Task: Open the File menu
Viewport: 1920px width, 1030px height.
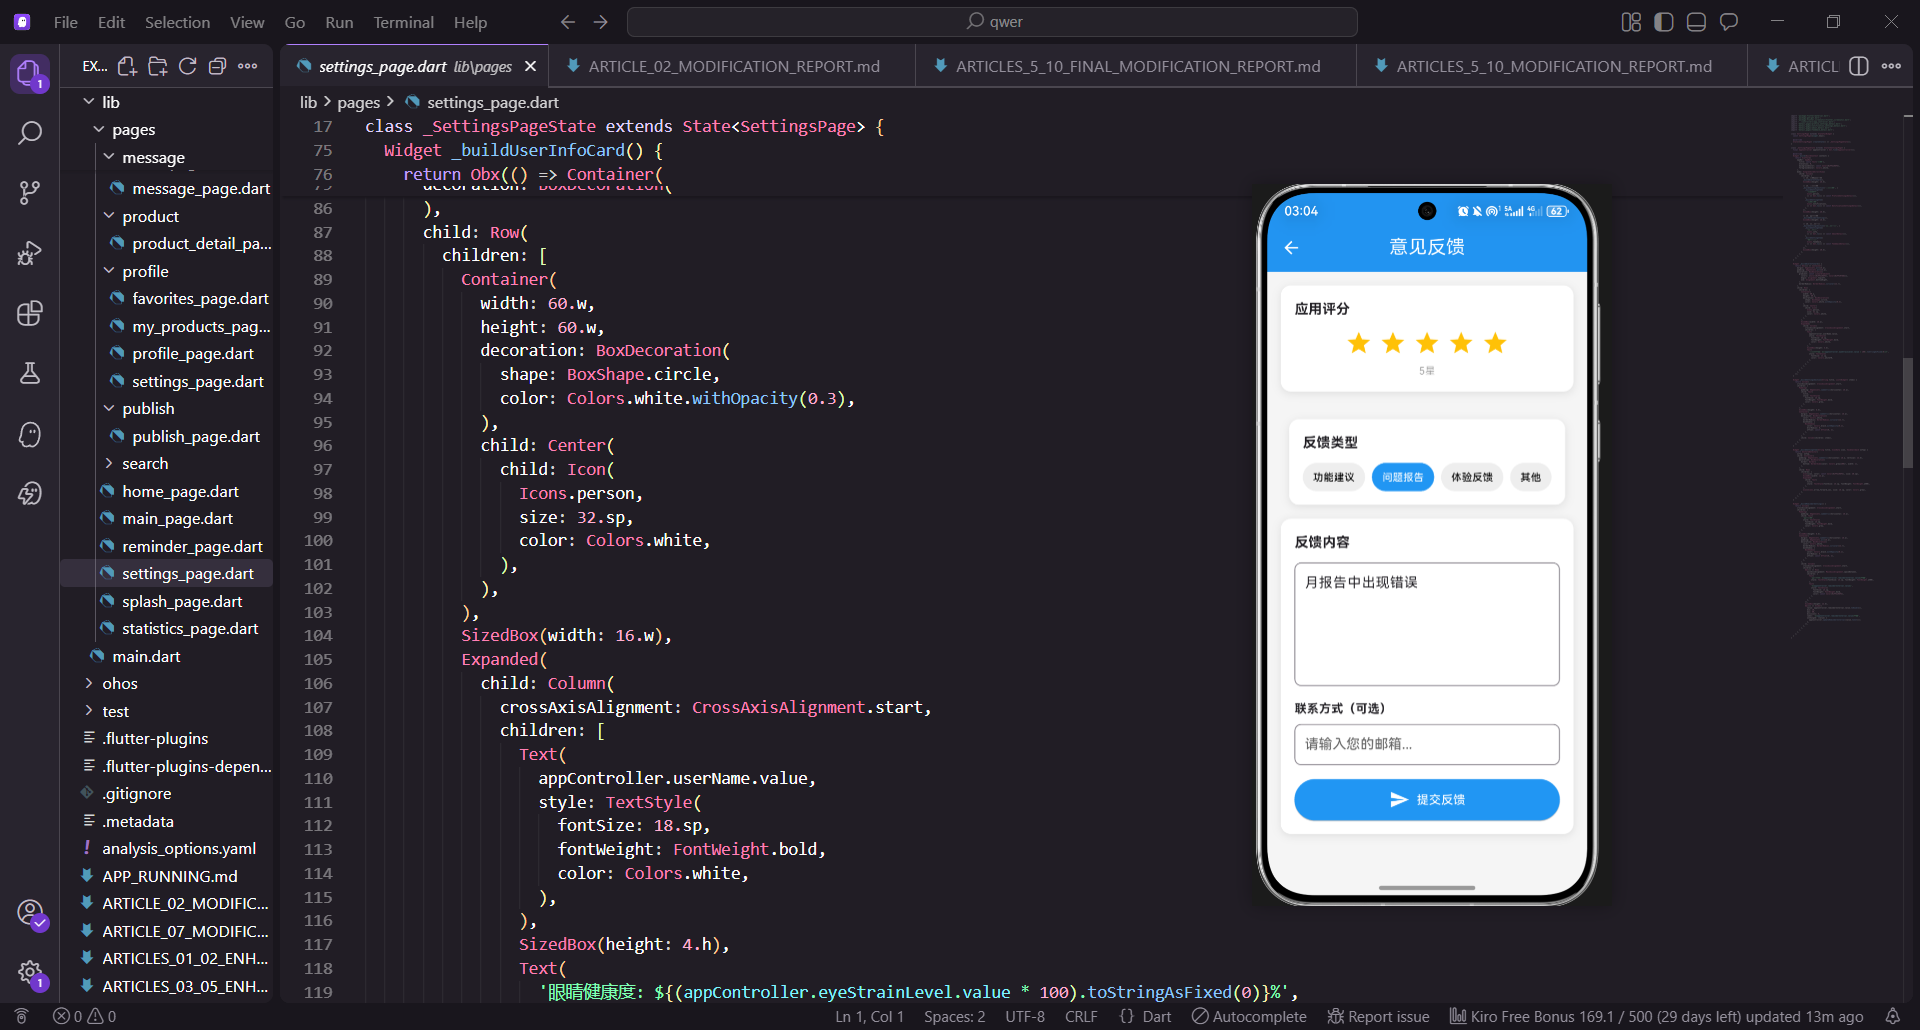Action: [x=66, y=22]
